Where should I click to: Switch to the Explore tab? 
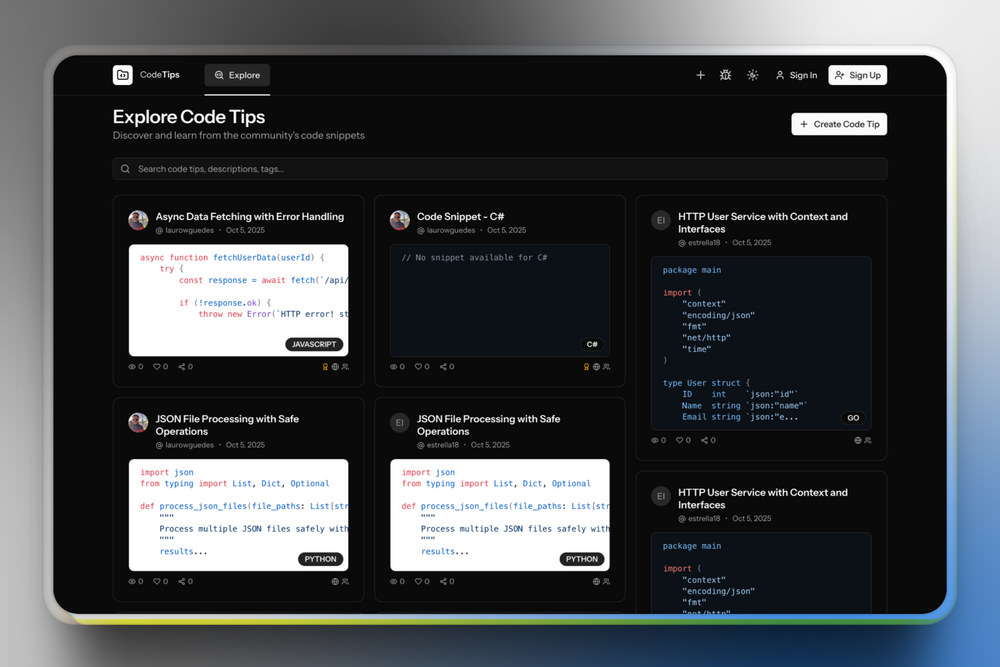click(237, 75)
